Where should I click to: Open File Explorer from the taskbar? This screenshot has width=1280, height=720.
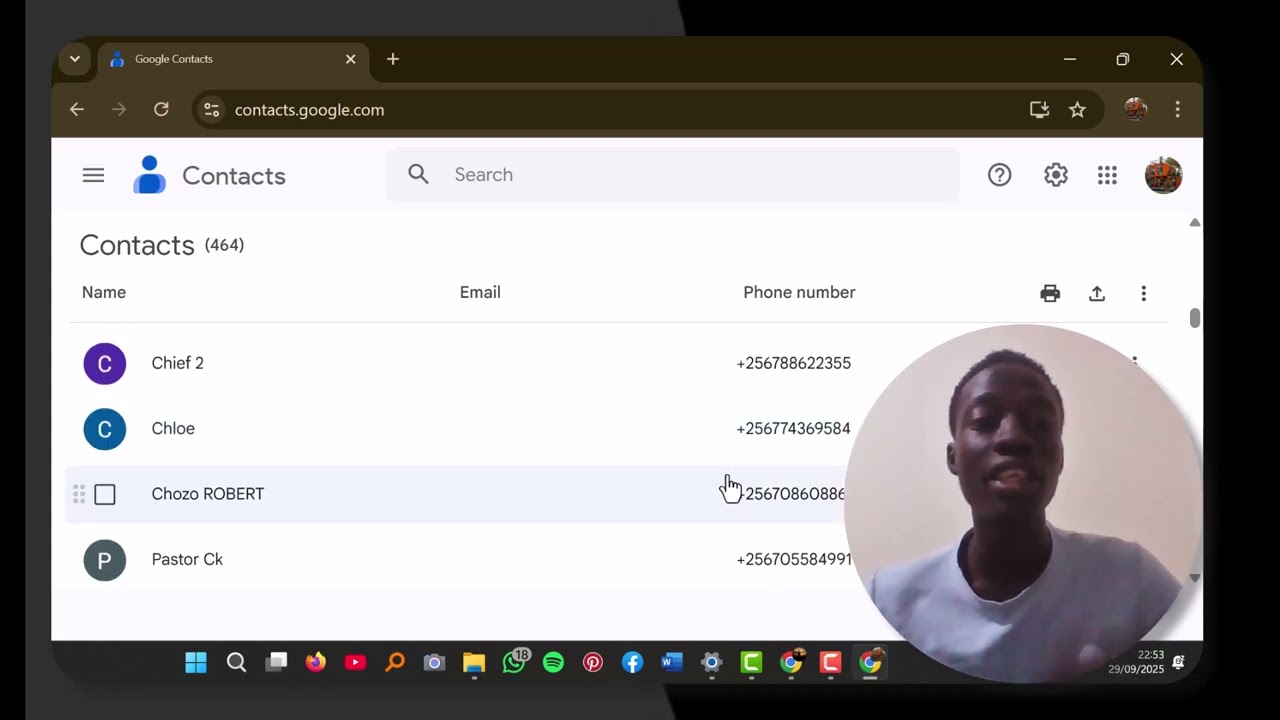click(x=474, y=662)
